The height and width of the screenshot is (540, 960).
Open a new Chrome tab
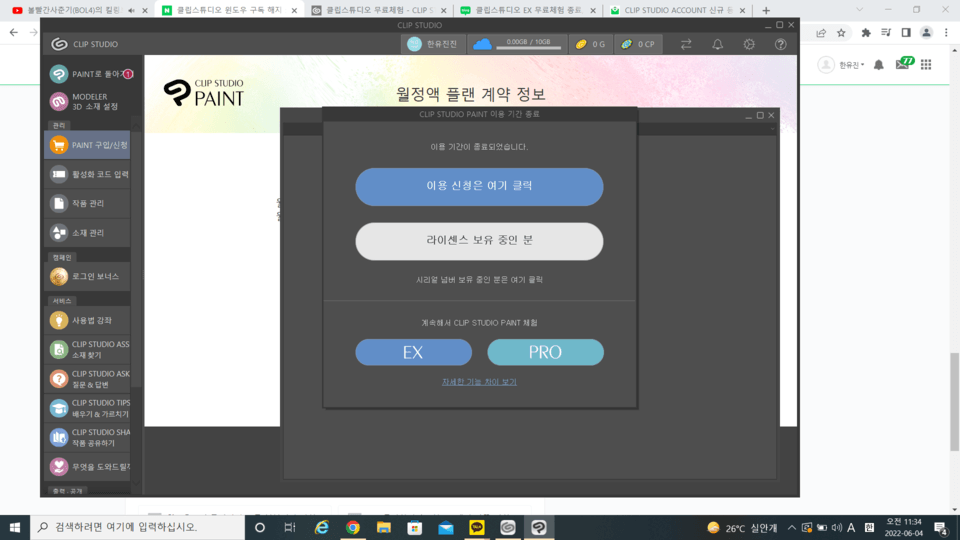click(x=766, y=10)
